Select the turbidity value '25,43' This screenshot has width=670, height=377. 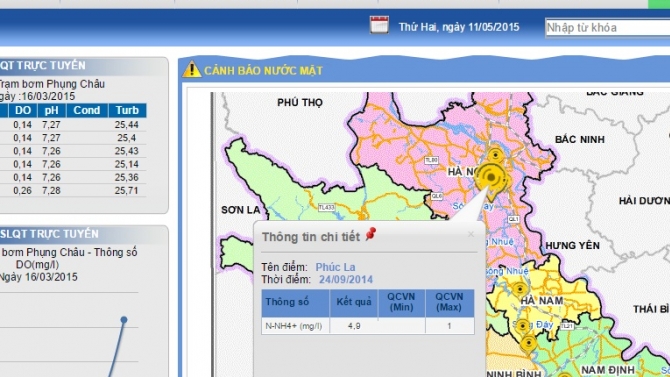click(x=126, y=151)
